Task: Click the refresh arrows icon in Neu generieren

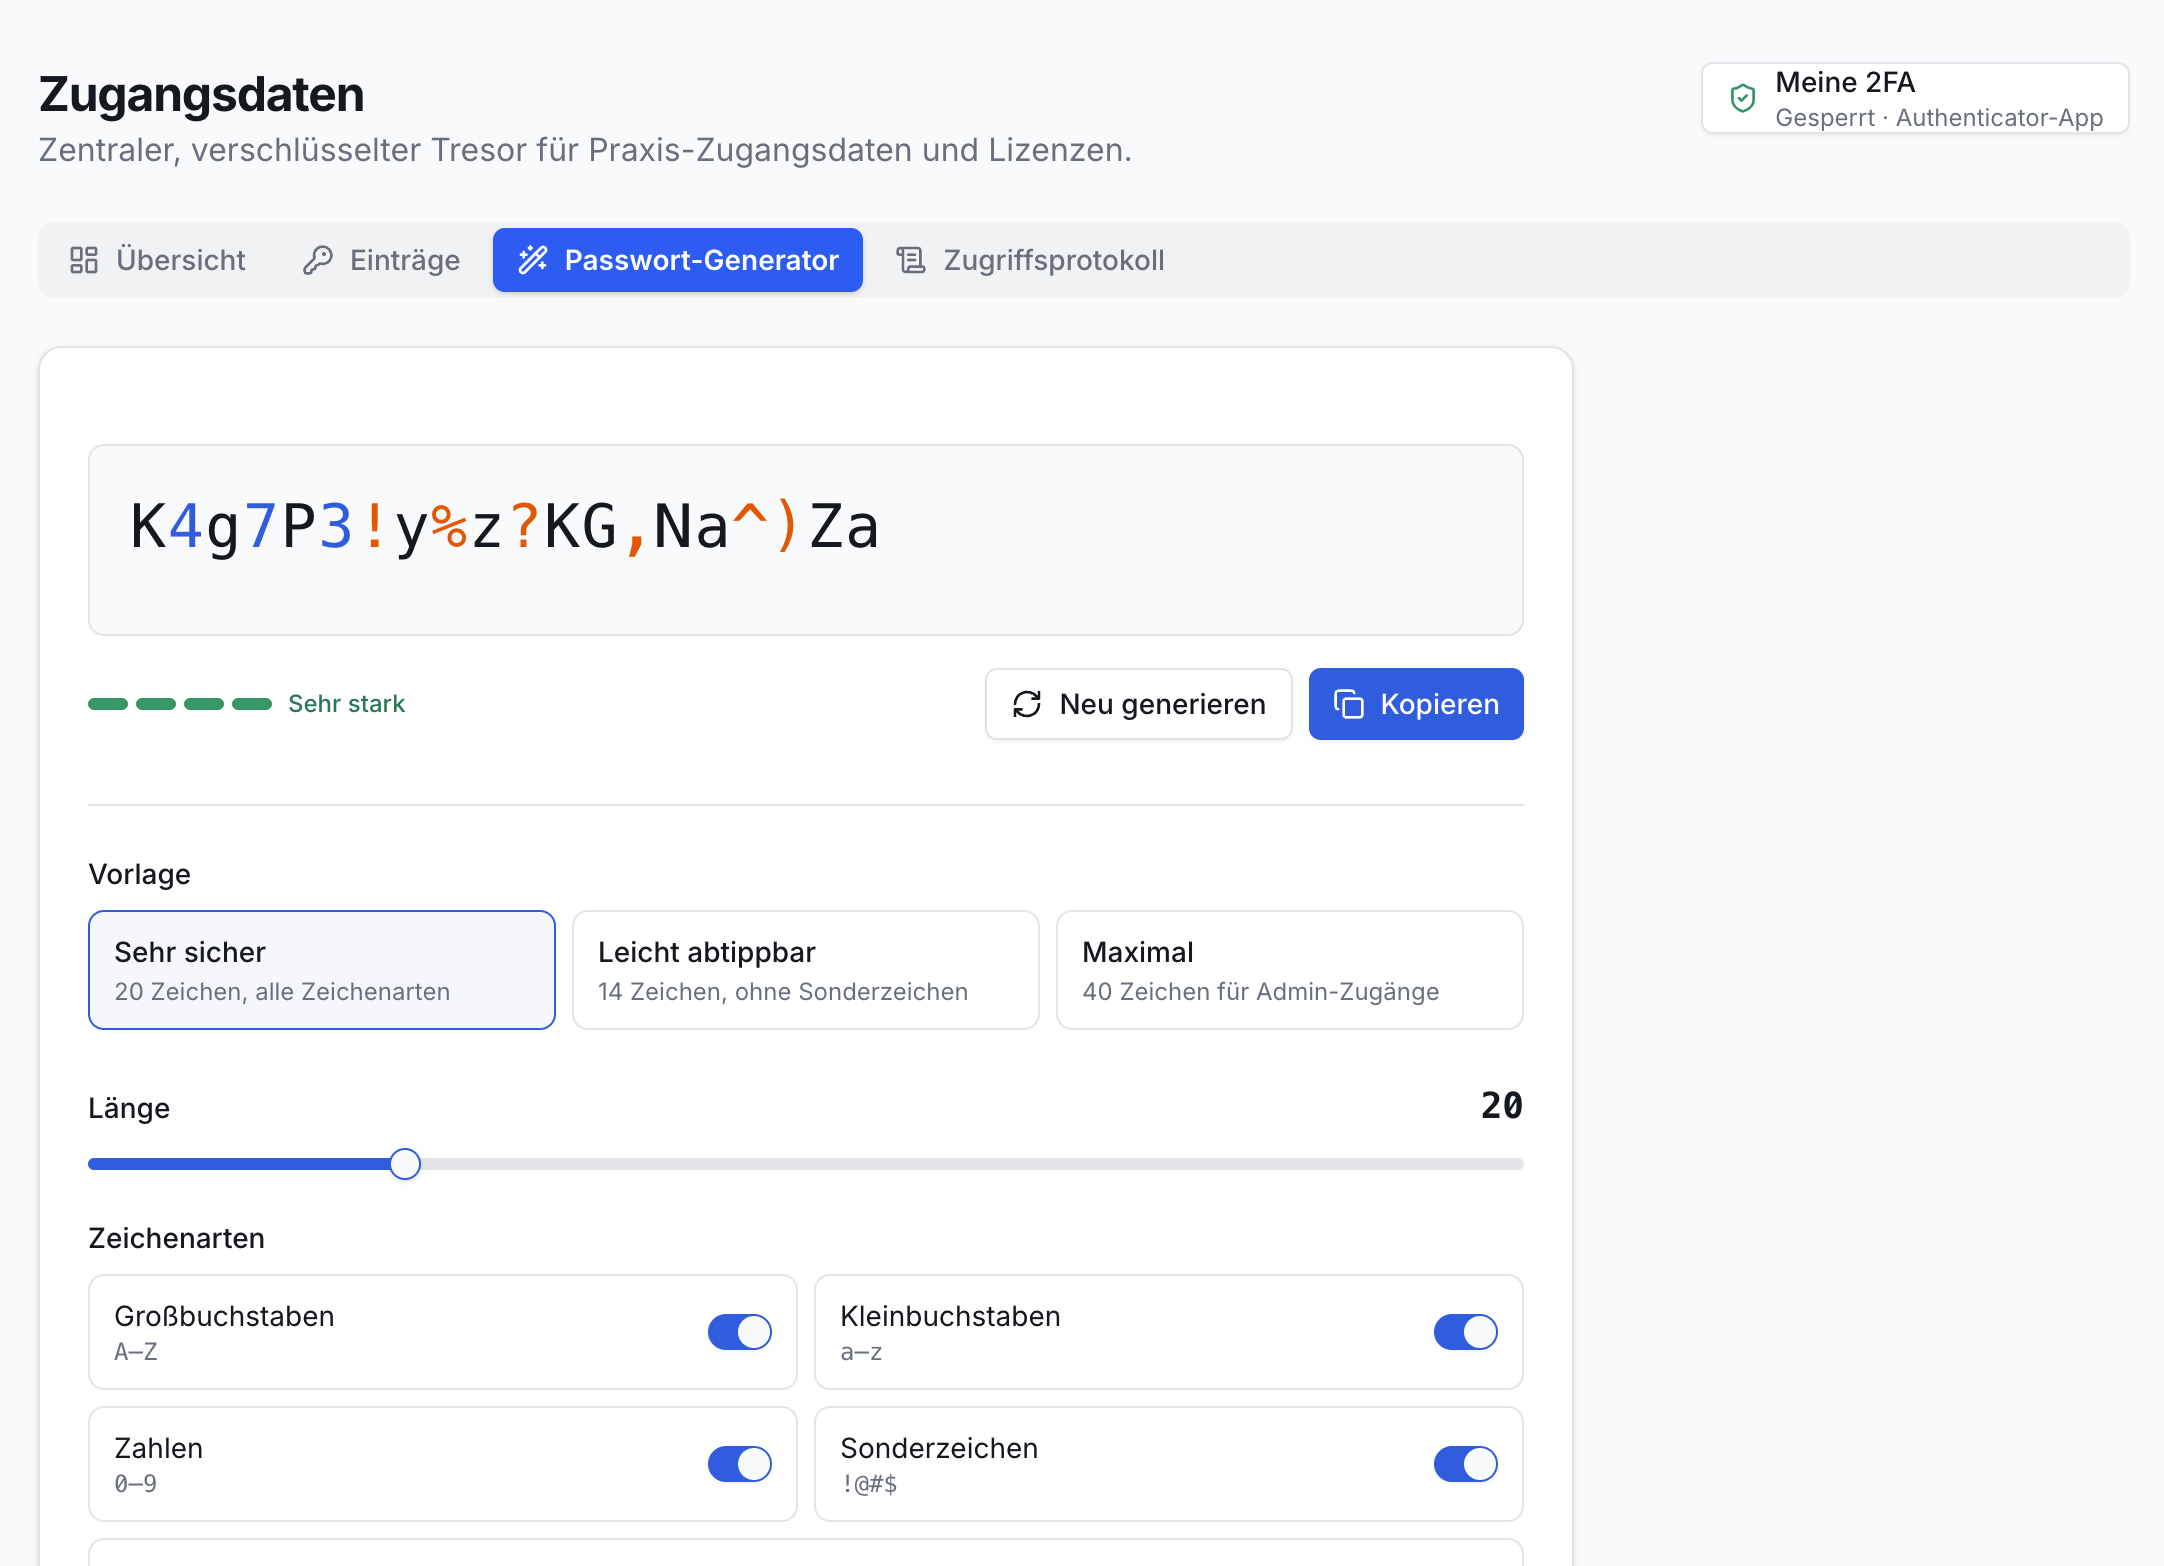Action: coord(1027,704)
